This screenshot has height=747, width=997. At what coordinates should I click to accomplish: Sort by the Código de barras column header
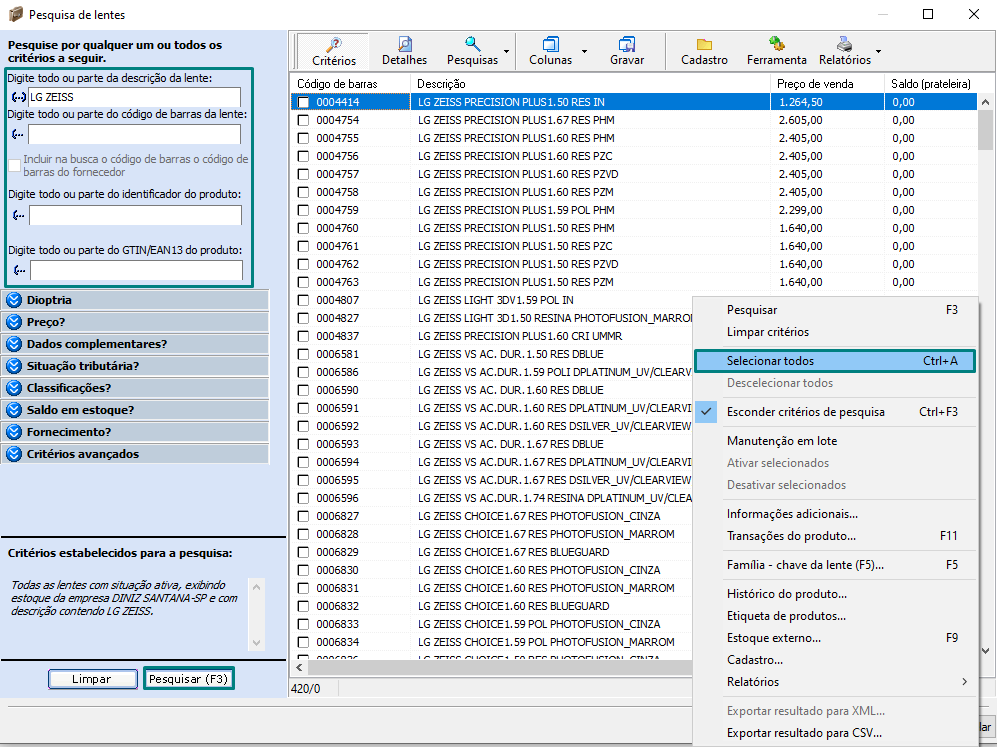point(350,84)
